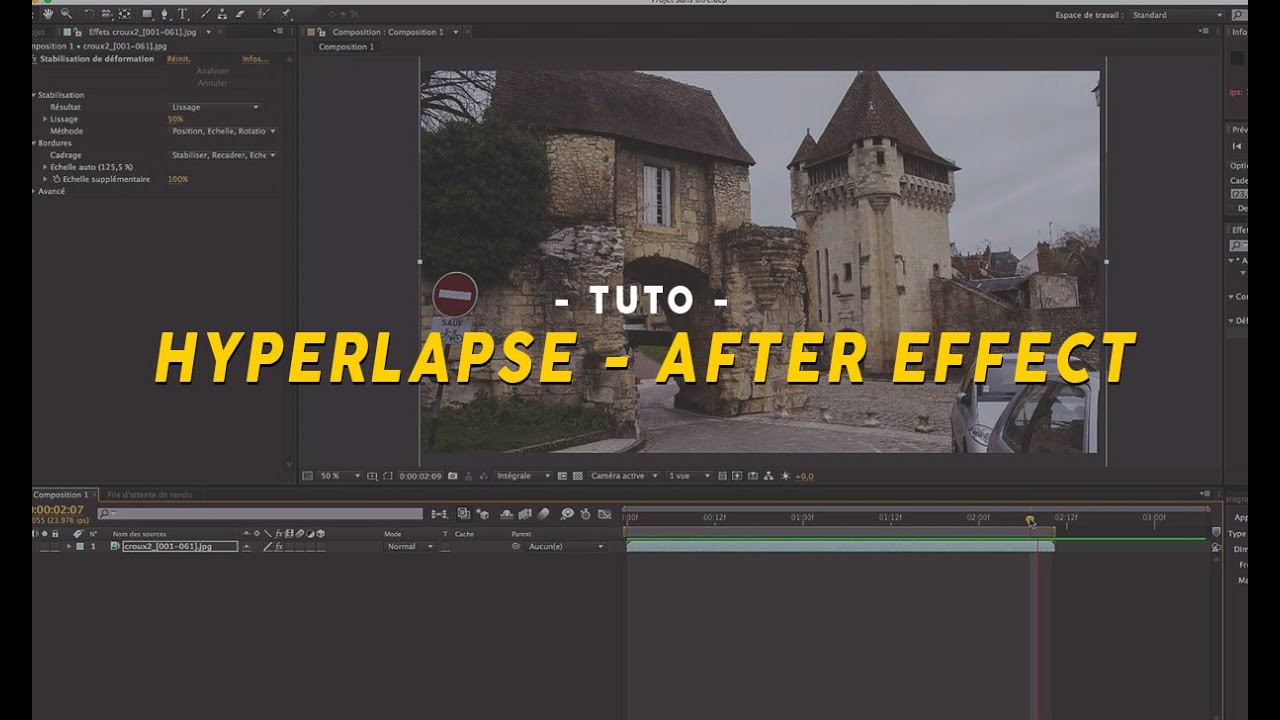
Task: Open the Standard workspace dropdown
Action: [x=1177, y=15]
